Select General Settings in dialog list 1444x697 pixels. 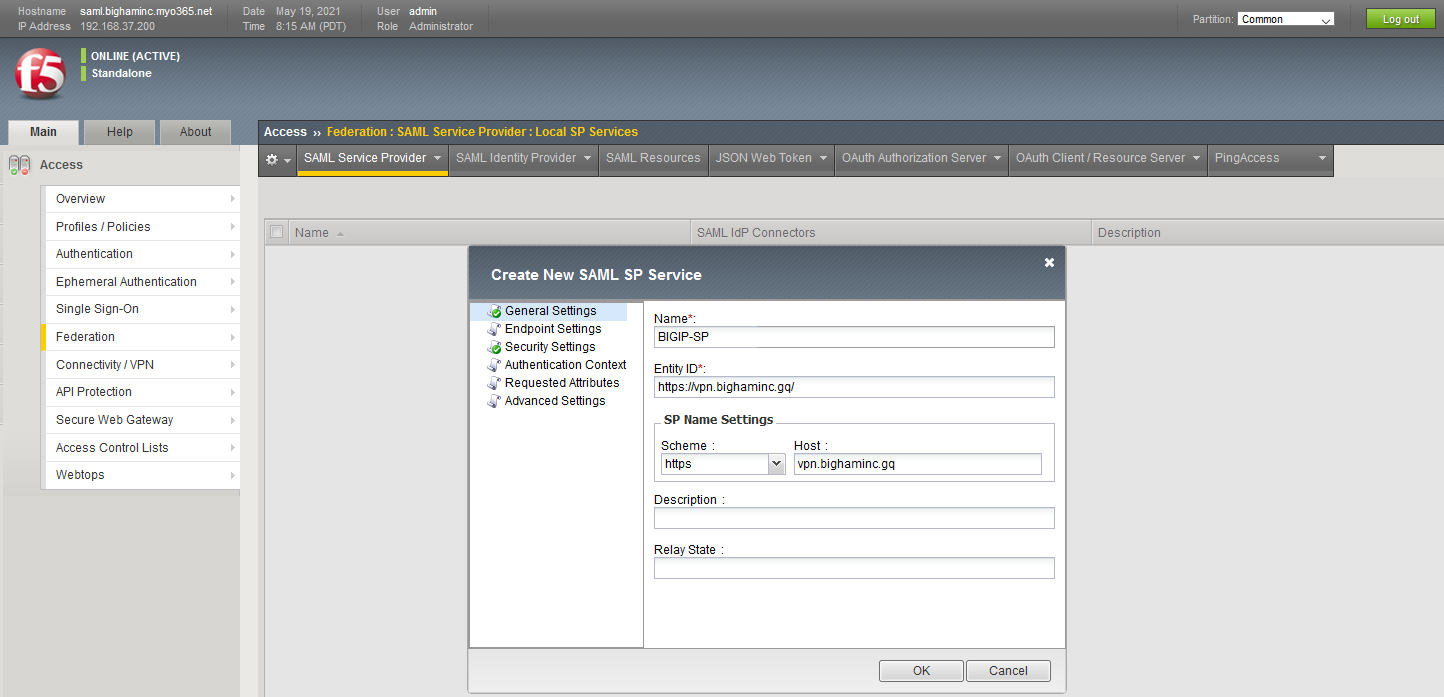pos(550,311)
